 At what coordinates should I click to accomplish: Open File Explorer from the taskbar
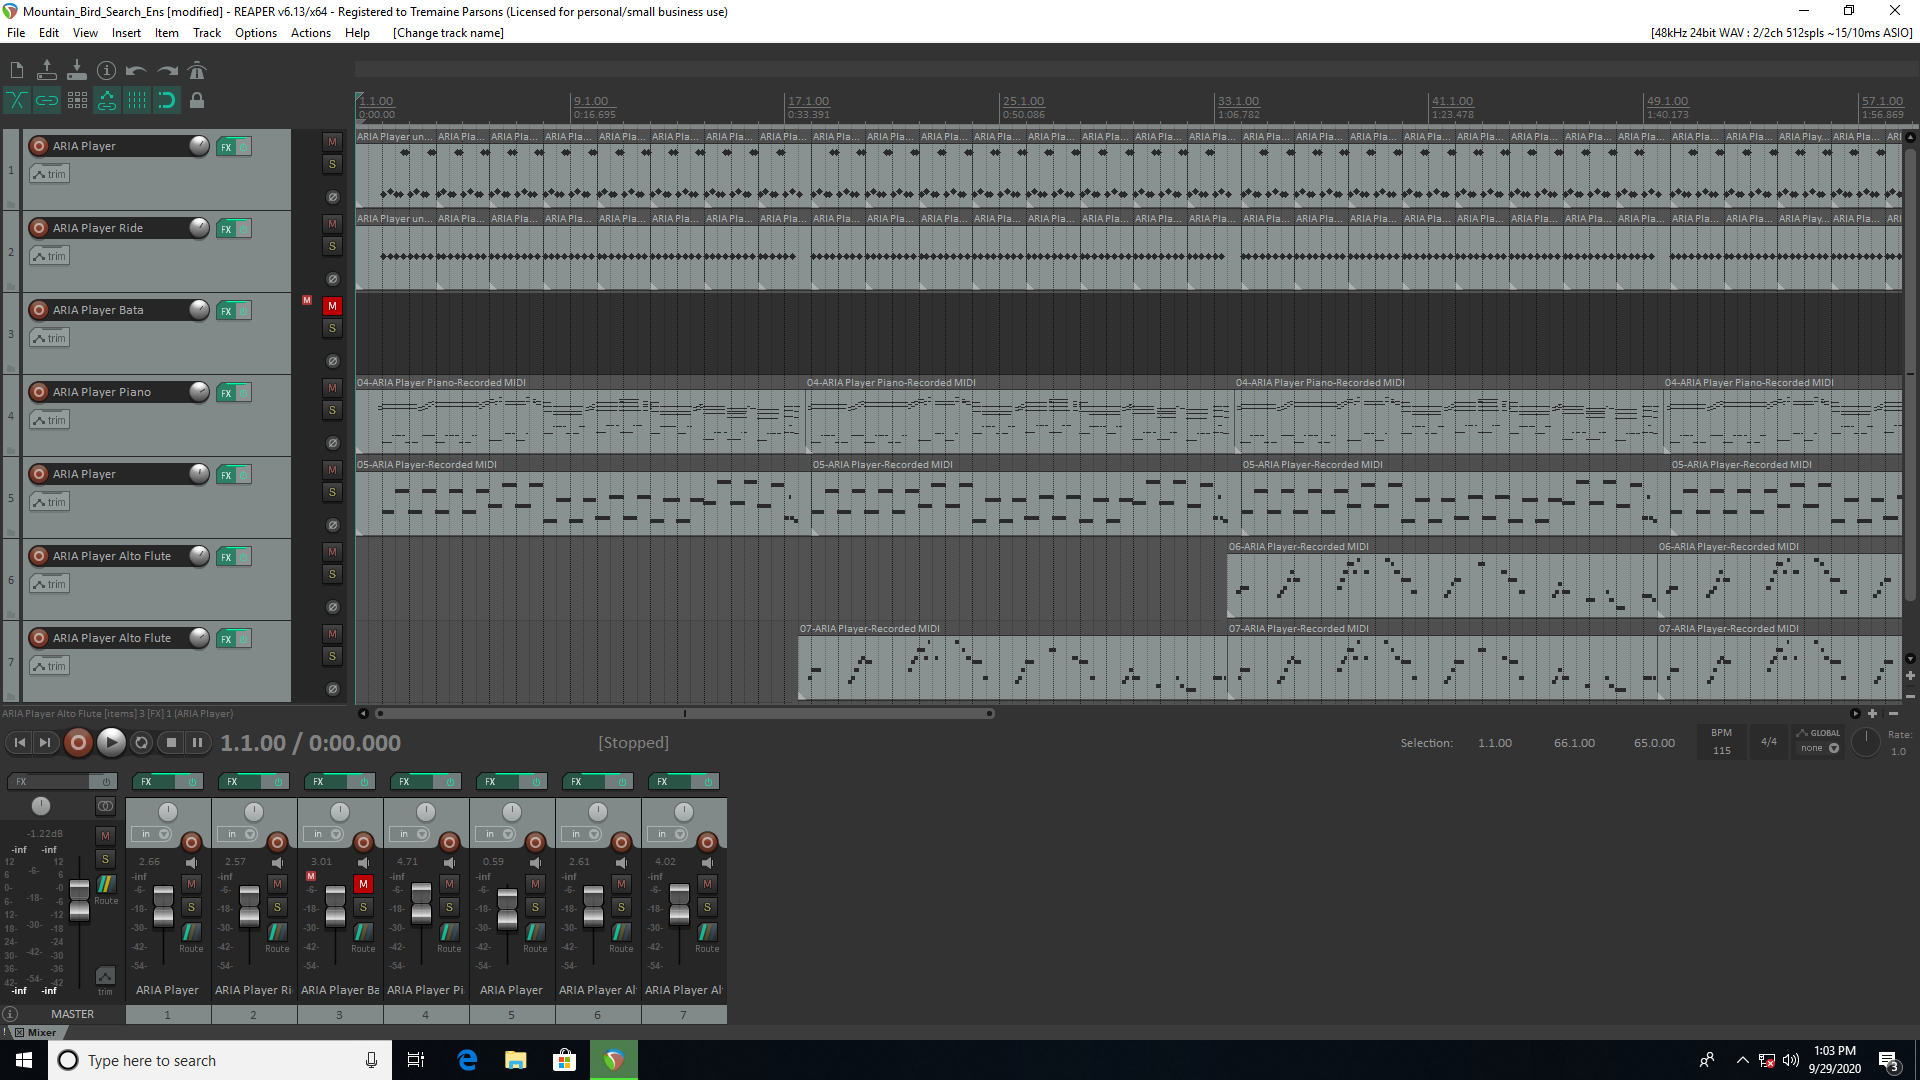pyautogui.click(x=515, y=1060)
